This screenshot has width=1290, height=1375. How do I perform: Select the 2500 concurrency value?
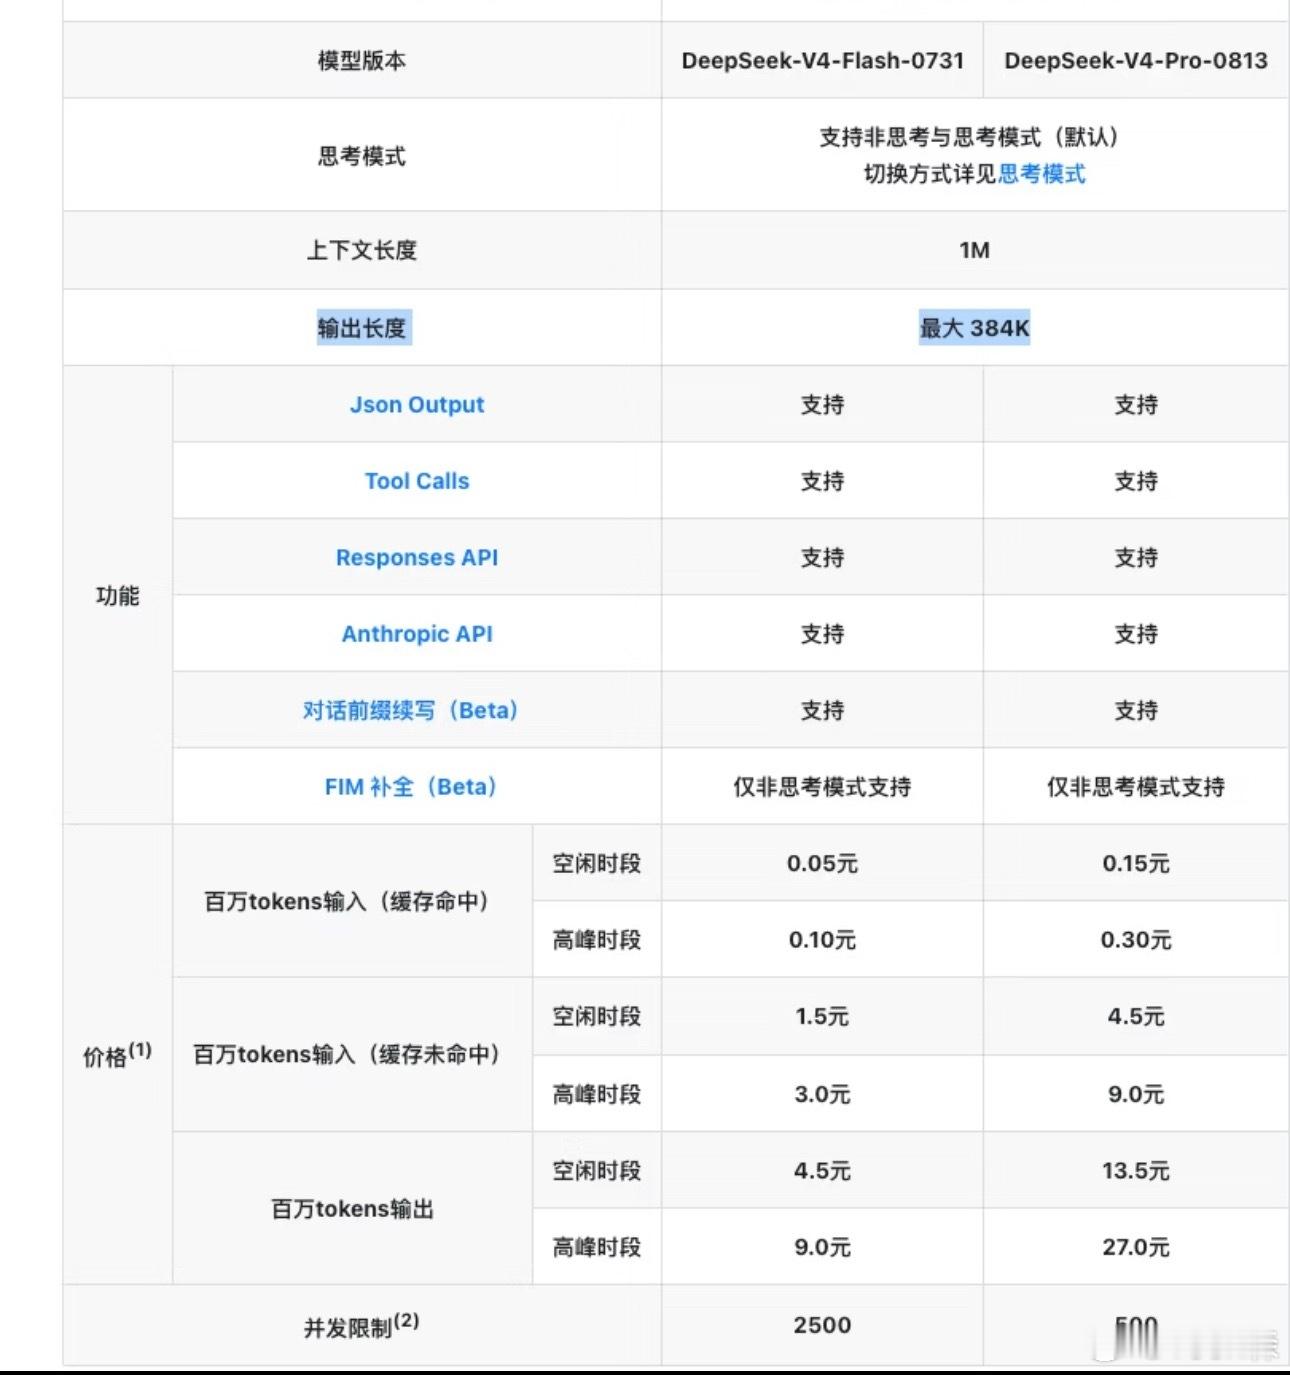(823, 1326)
